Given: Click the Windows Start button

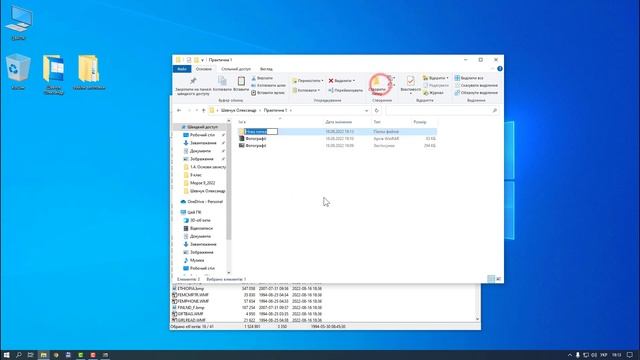Looking at the screenshot, I should 6,355.
